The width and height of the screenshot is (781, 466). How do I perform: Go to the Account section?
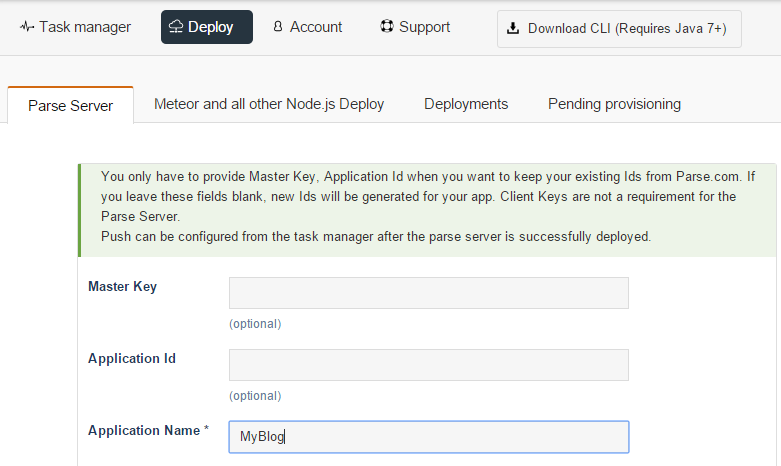[308, 27]
